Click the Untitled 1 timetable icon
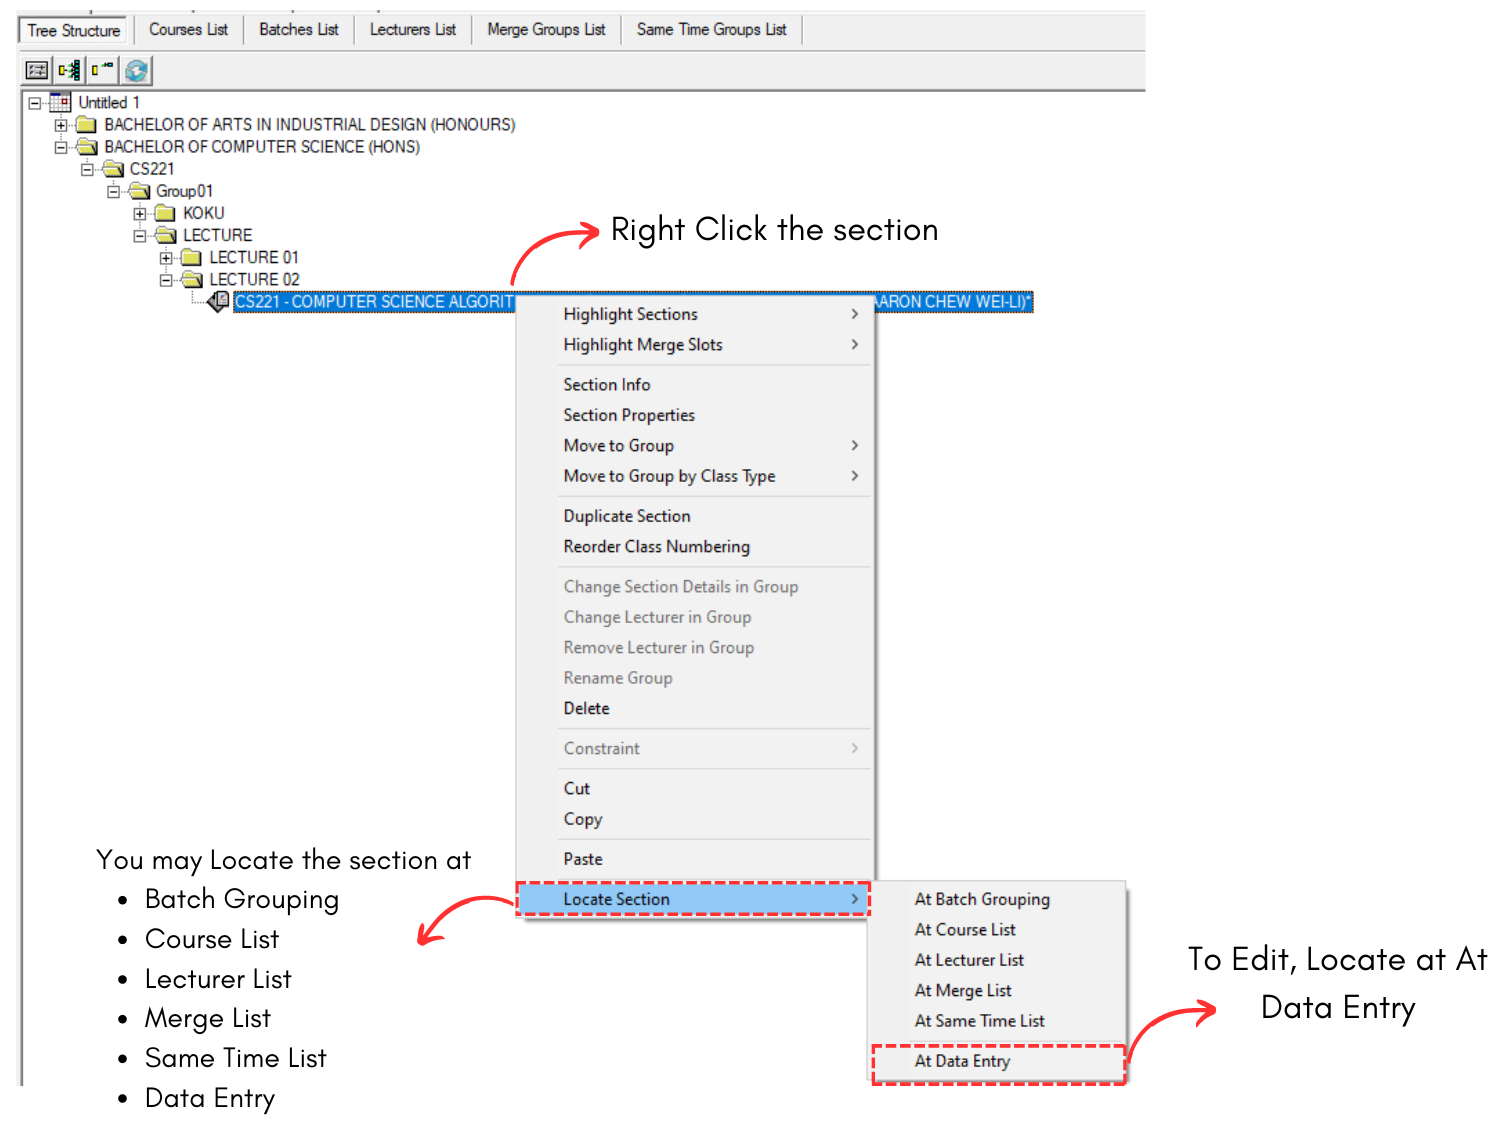Image resolution: width=1495 pixels, height=1121 pixels. (x=61, y=102)
